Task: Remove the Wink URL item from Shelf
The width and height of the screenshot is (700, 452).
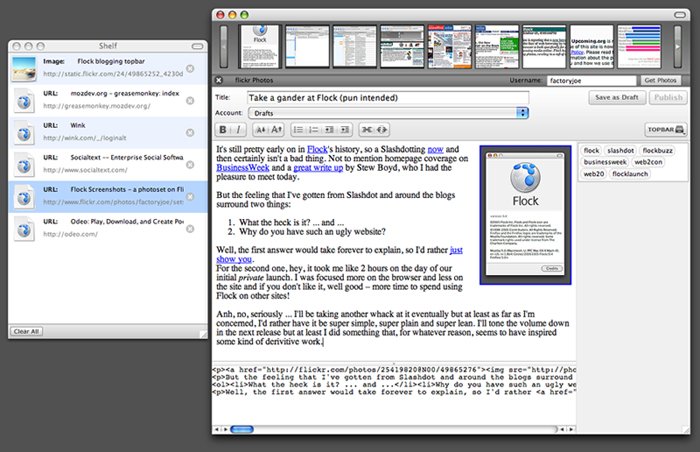Action: [190, 133]
